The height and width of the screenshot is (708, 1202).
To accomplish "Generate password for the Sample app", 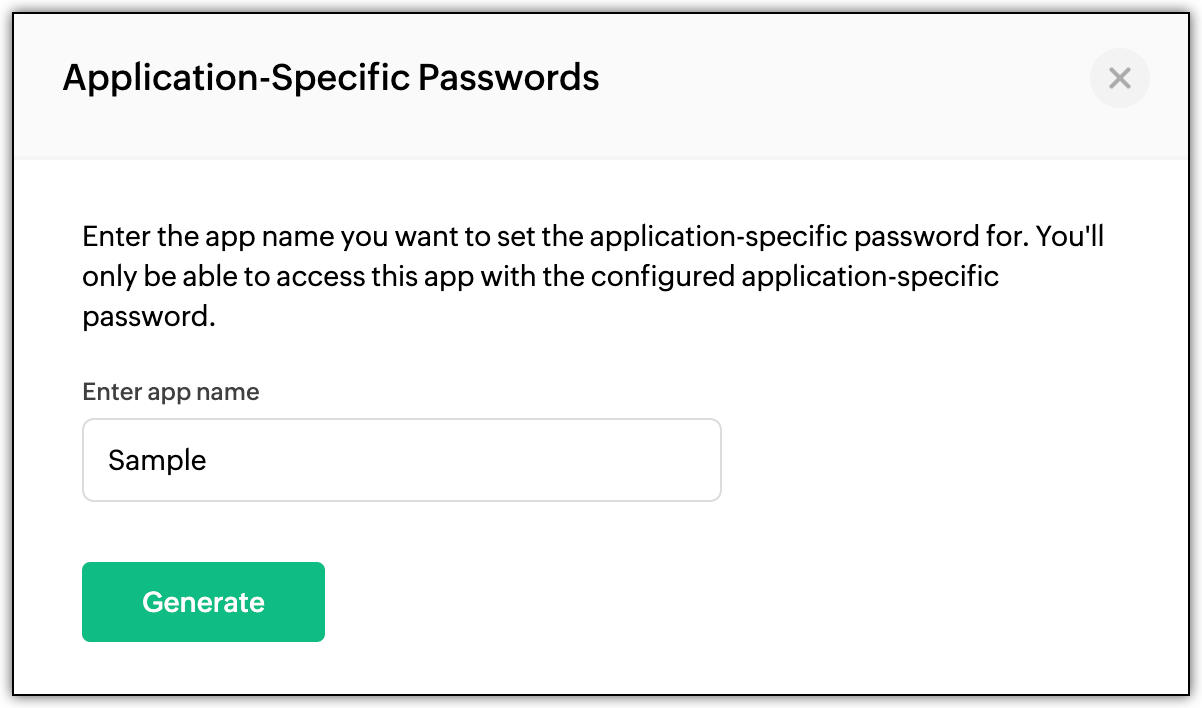I will (x=203, y=602).
